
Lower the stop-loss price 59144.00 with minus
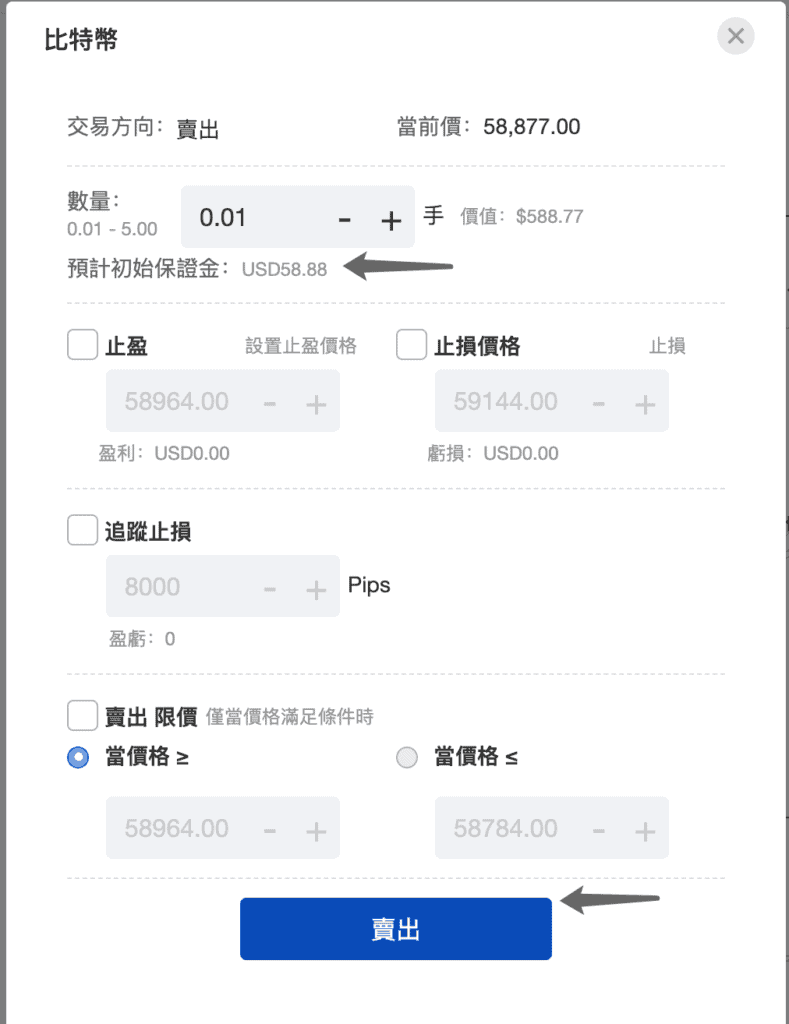(598, 404)
